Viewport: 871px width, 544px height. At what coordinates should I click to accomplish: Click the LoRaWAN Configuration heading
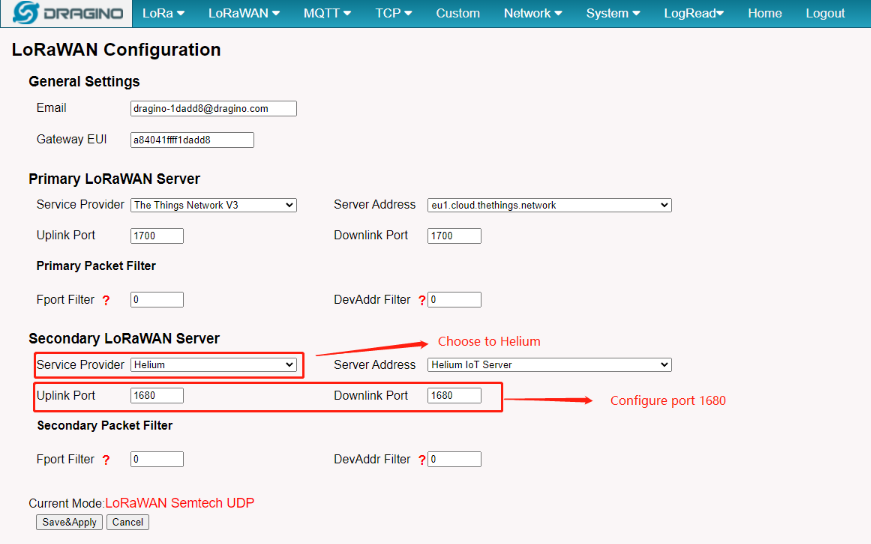[116, 50]
